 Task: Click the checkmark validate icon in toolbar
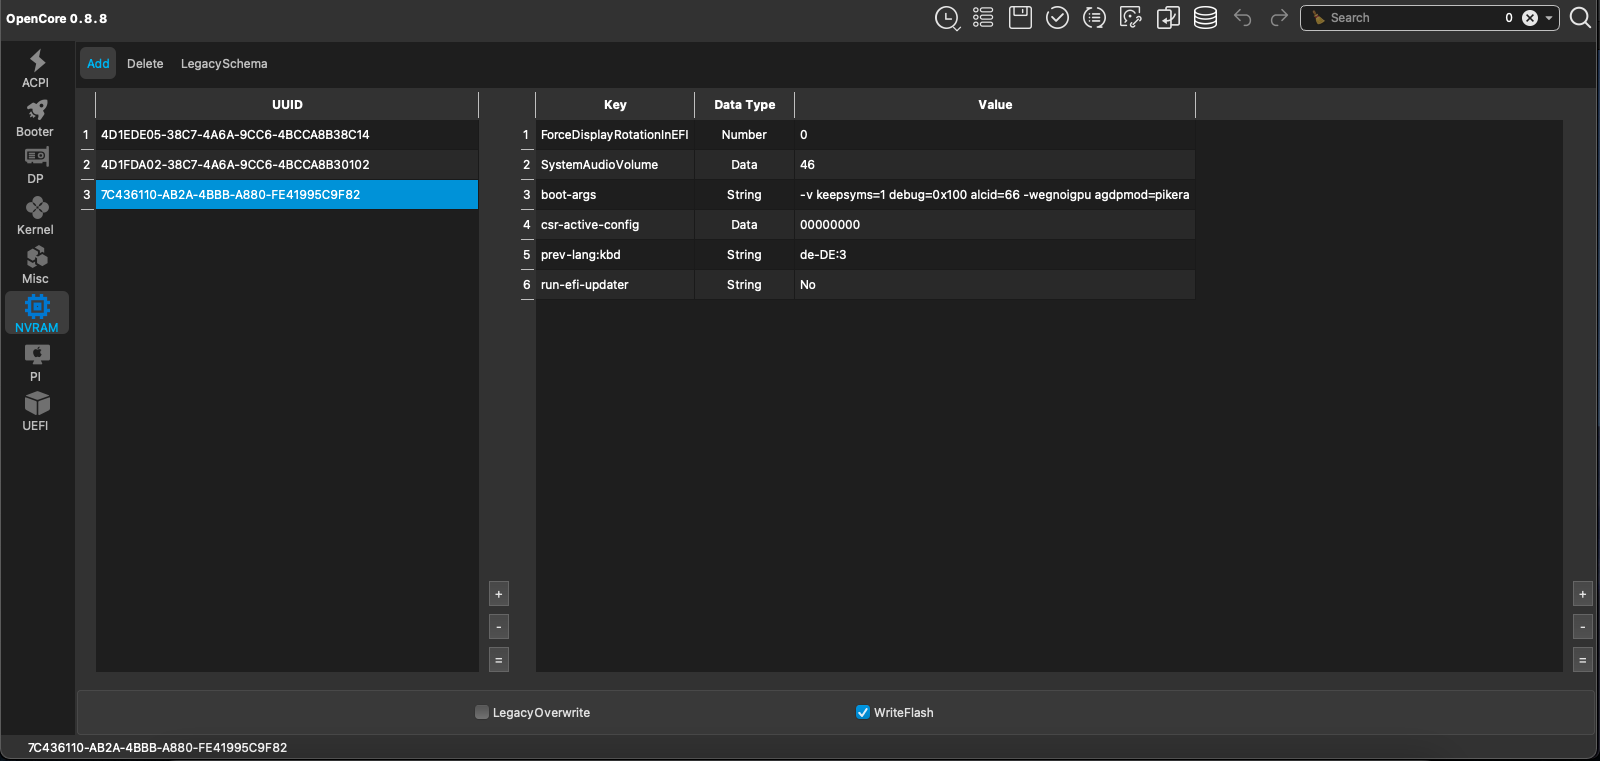[1057, 18]
